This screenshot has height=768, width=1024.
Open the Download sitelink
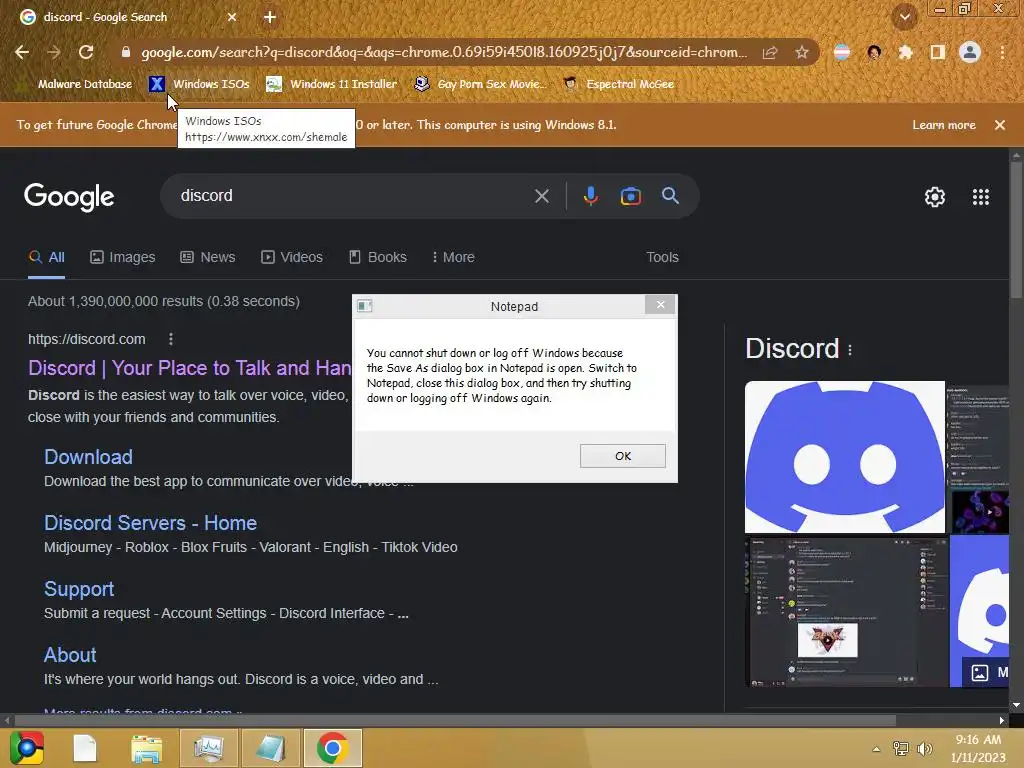click(x=88, y=456)
